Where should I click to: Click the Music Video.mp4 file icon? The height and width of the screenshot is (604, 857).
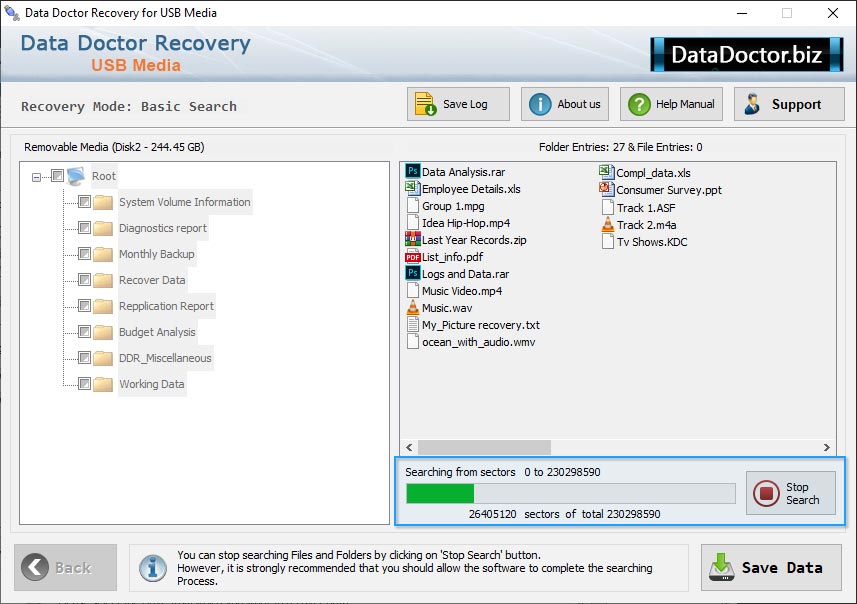413,291
